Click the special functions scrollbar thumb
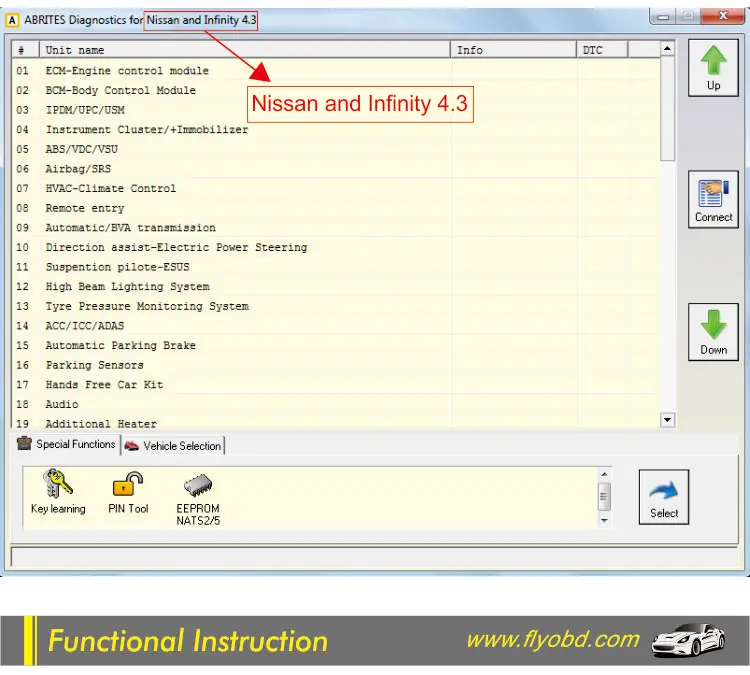The image size is (750, 675). (x=605, y=497)
